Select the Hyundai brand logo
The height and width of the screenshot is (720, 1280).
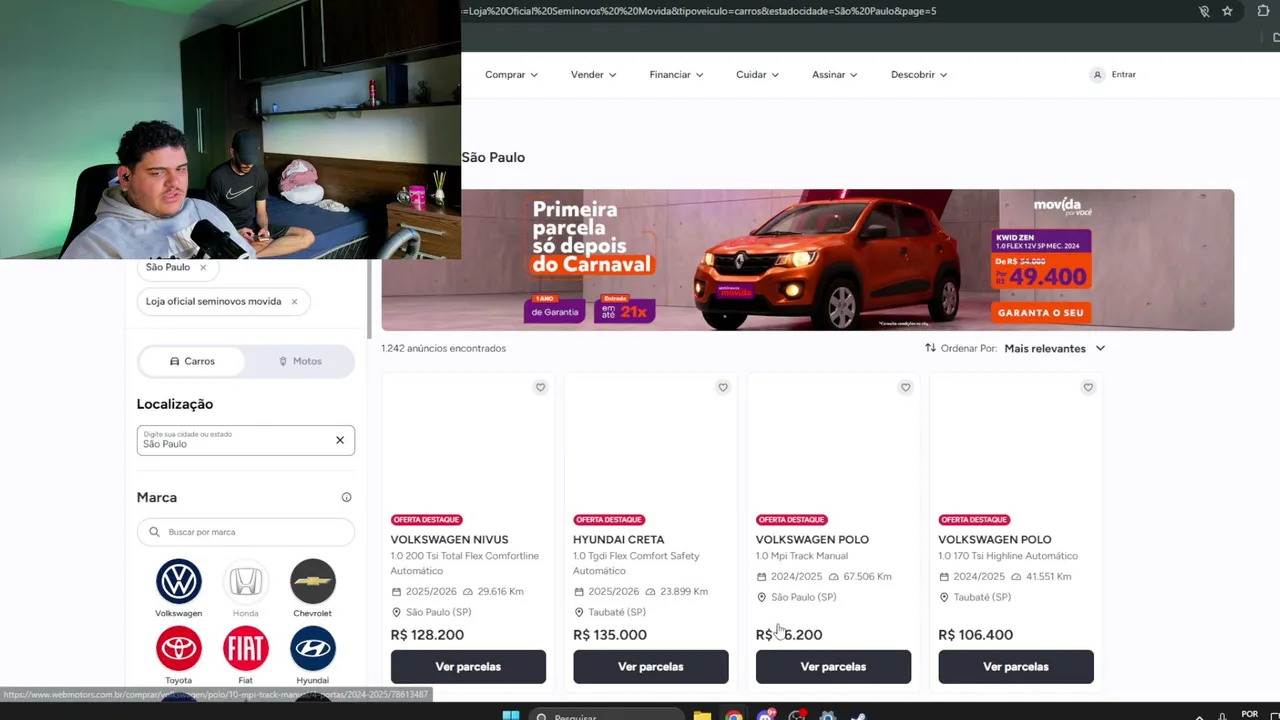click(x=312, y=648)
